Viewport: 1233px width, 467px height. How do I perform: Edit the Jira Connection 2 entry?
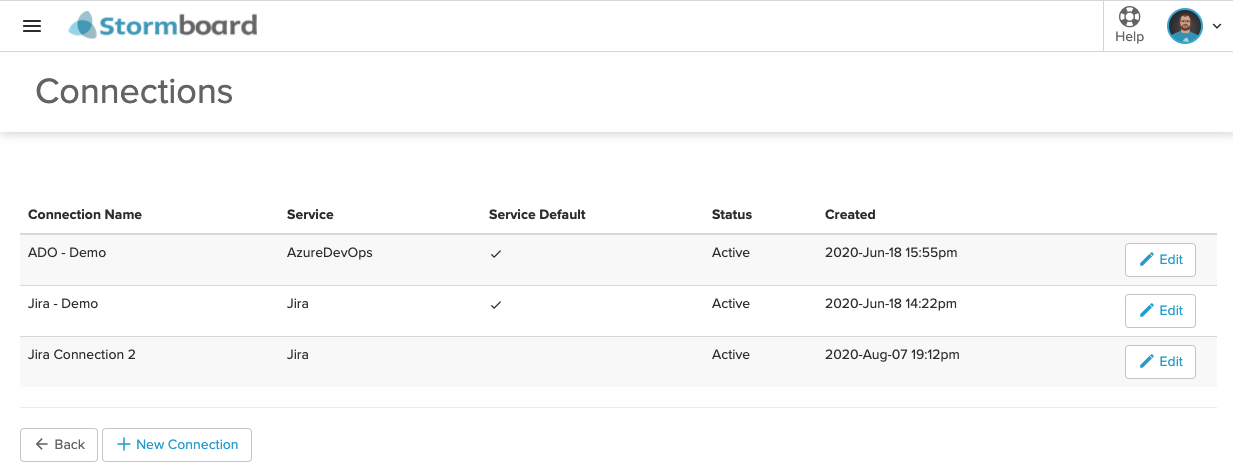click(1160, 362)
